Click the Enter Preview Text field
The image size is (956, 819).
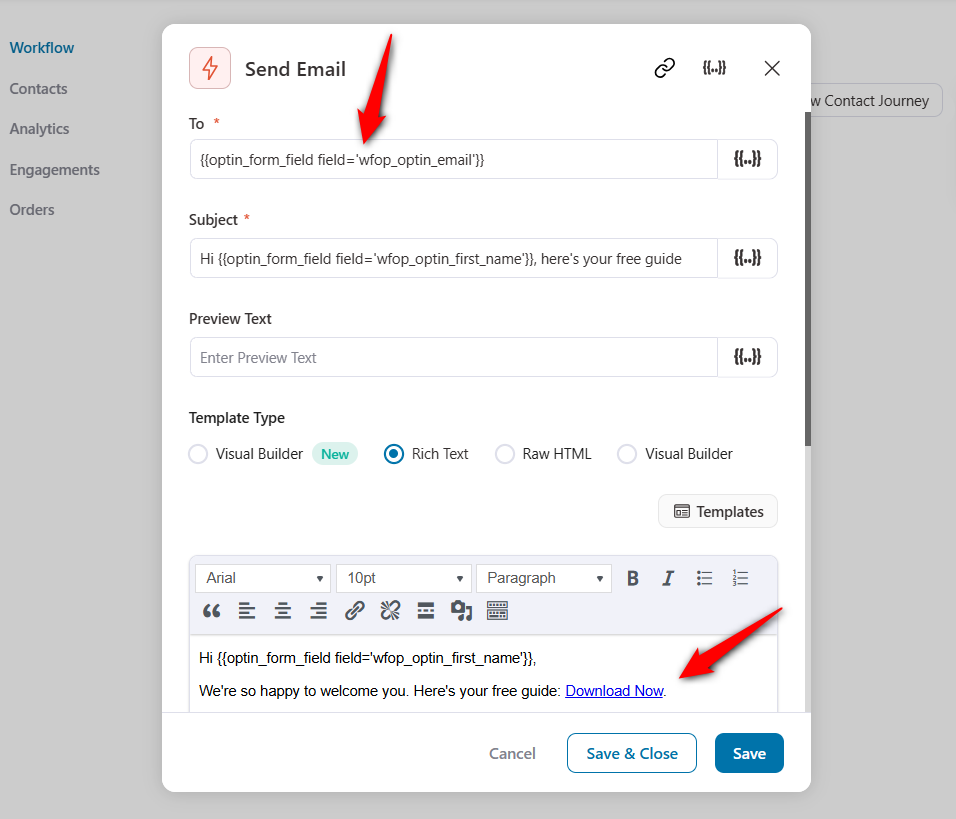[454, 357]
